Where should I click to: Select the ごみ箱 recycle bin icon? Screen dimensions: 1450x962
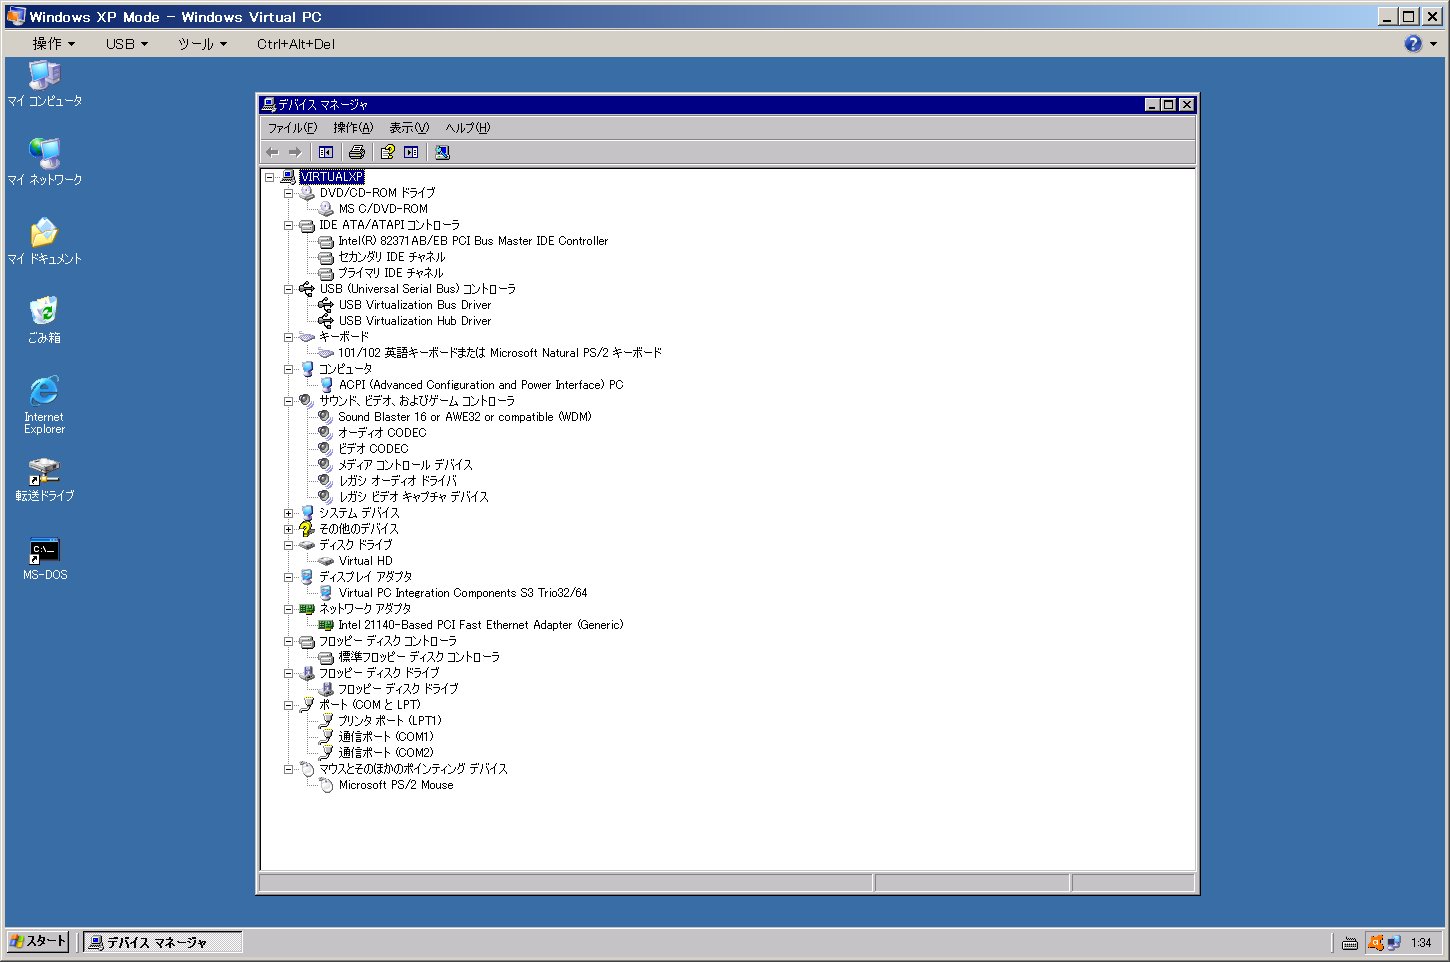point(45,320)
